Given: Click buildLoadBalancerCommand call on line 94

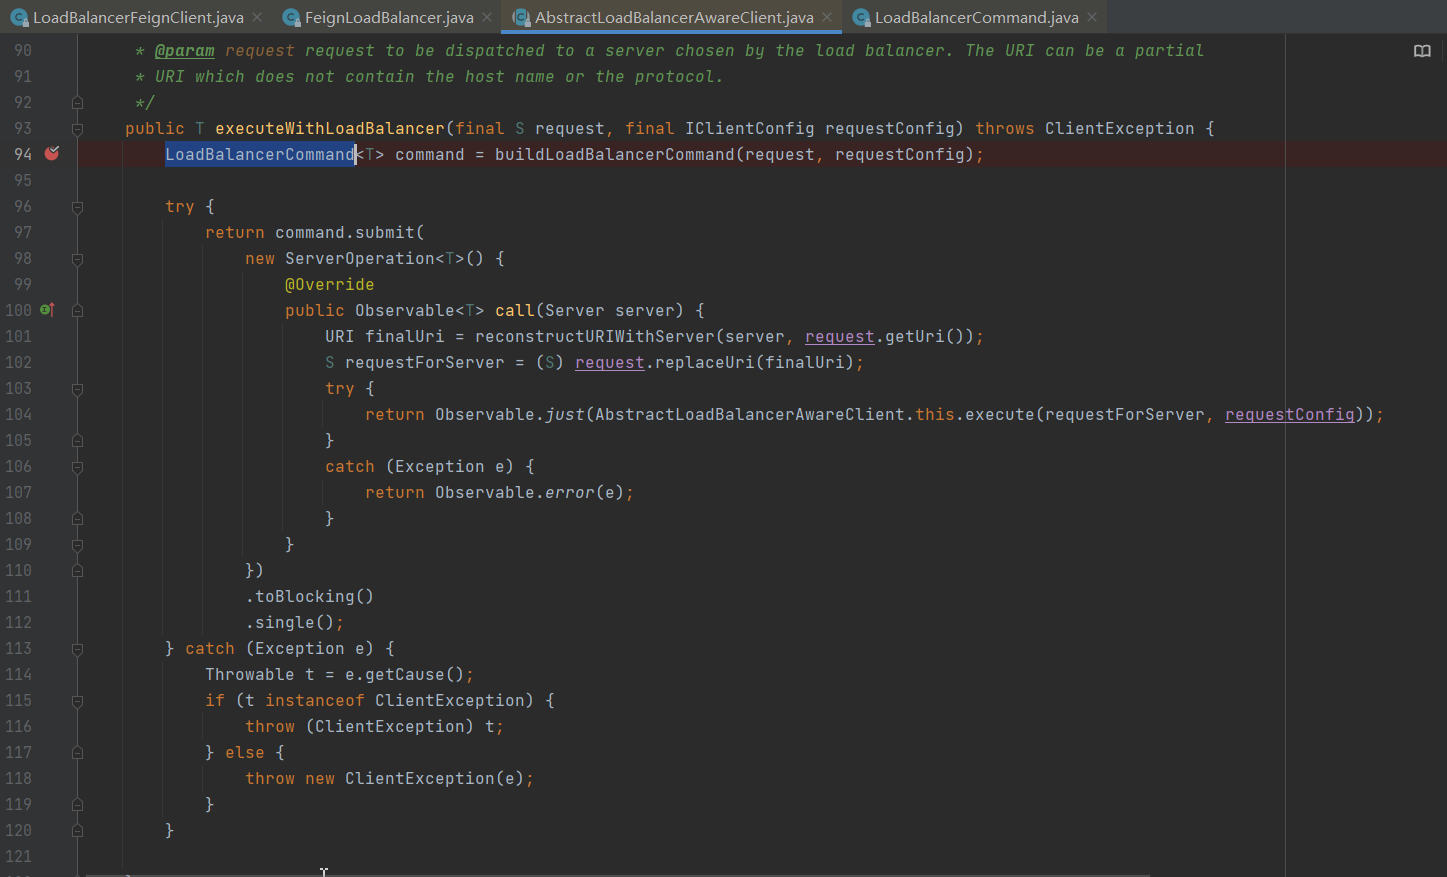Looking at the screenshot, I should click(x=615, y=154).
